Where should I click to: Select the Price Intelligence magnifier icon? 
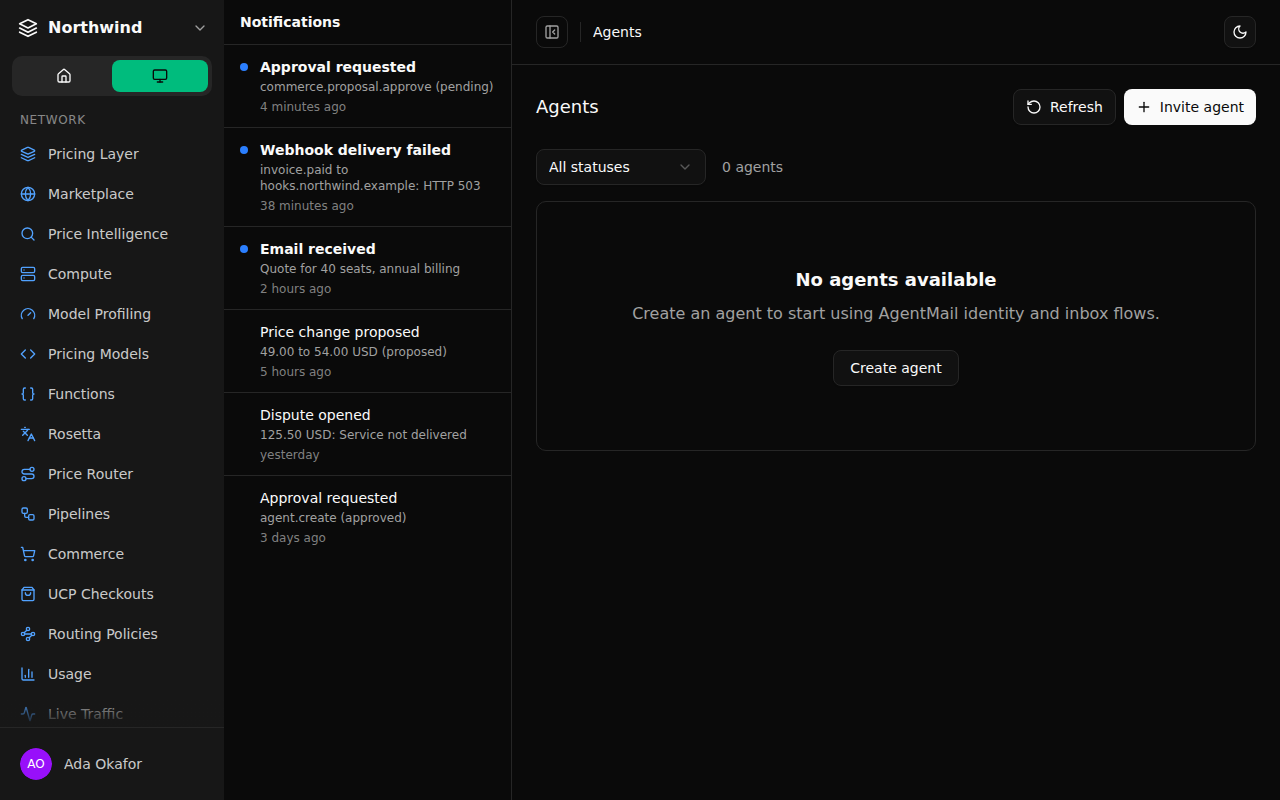click(x=28, y=234)
